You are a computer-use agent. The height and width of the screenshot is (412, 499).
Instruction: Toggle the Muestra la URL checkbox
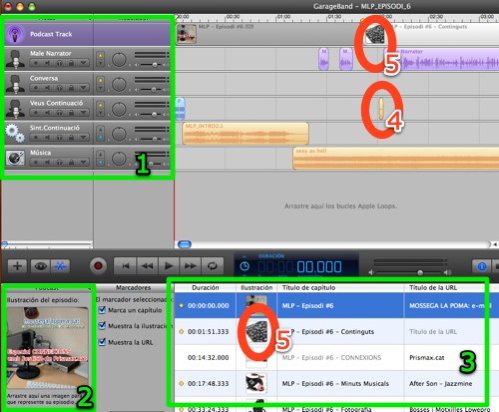tap(102, 342)
